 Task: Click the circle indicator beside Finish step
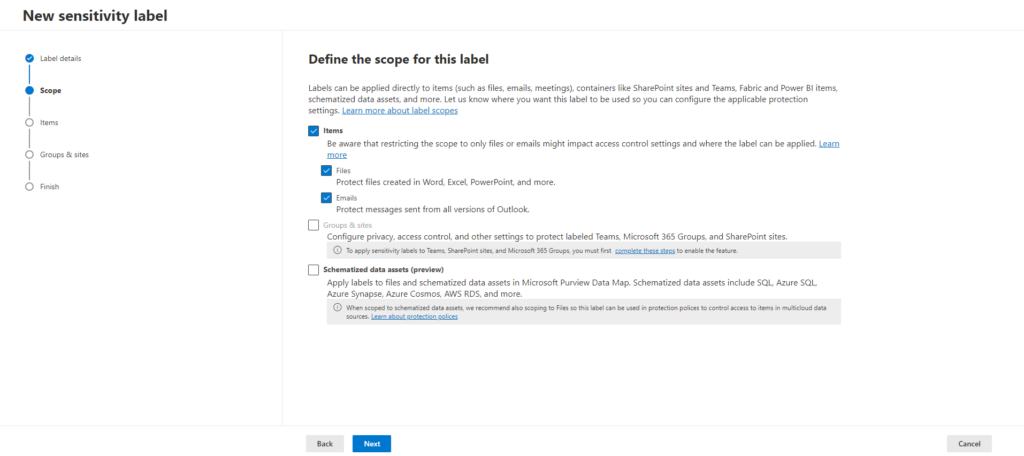pos(29,187)
